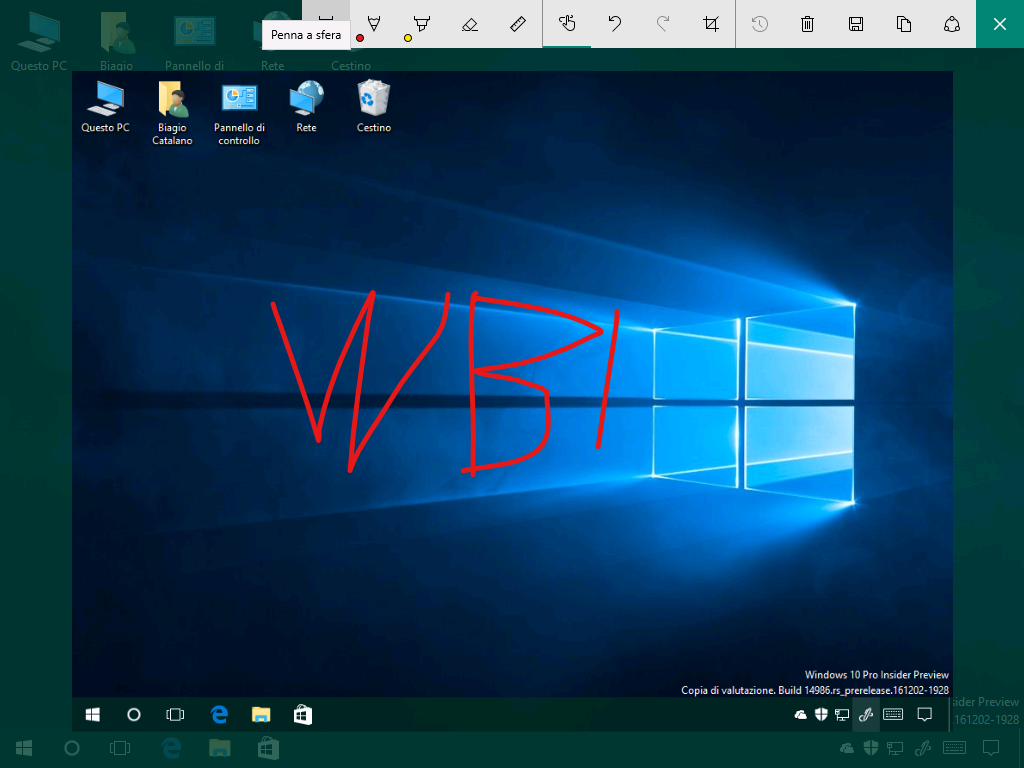
Task: Click the Store icon in the sketched screenshot taskbar
Action: coord(302,714)
